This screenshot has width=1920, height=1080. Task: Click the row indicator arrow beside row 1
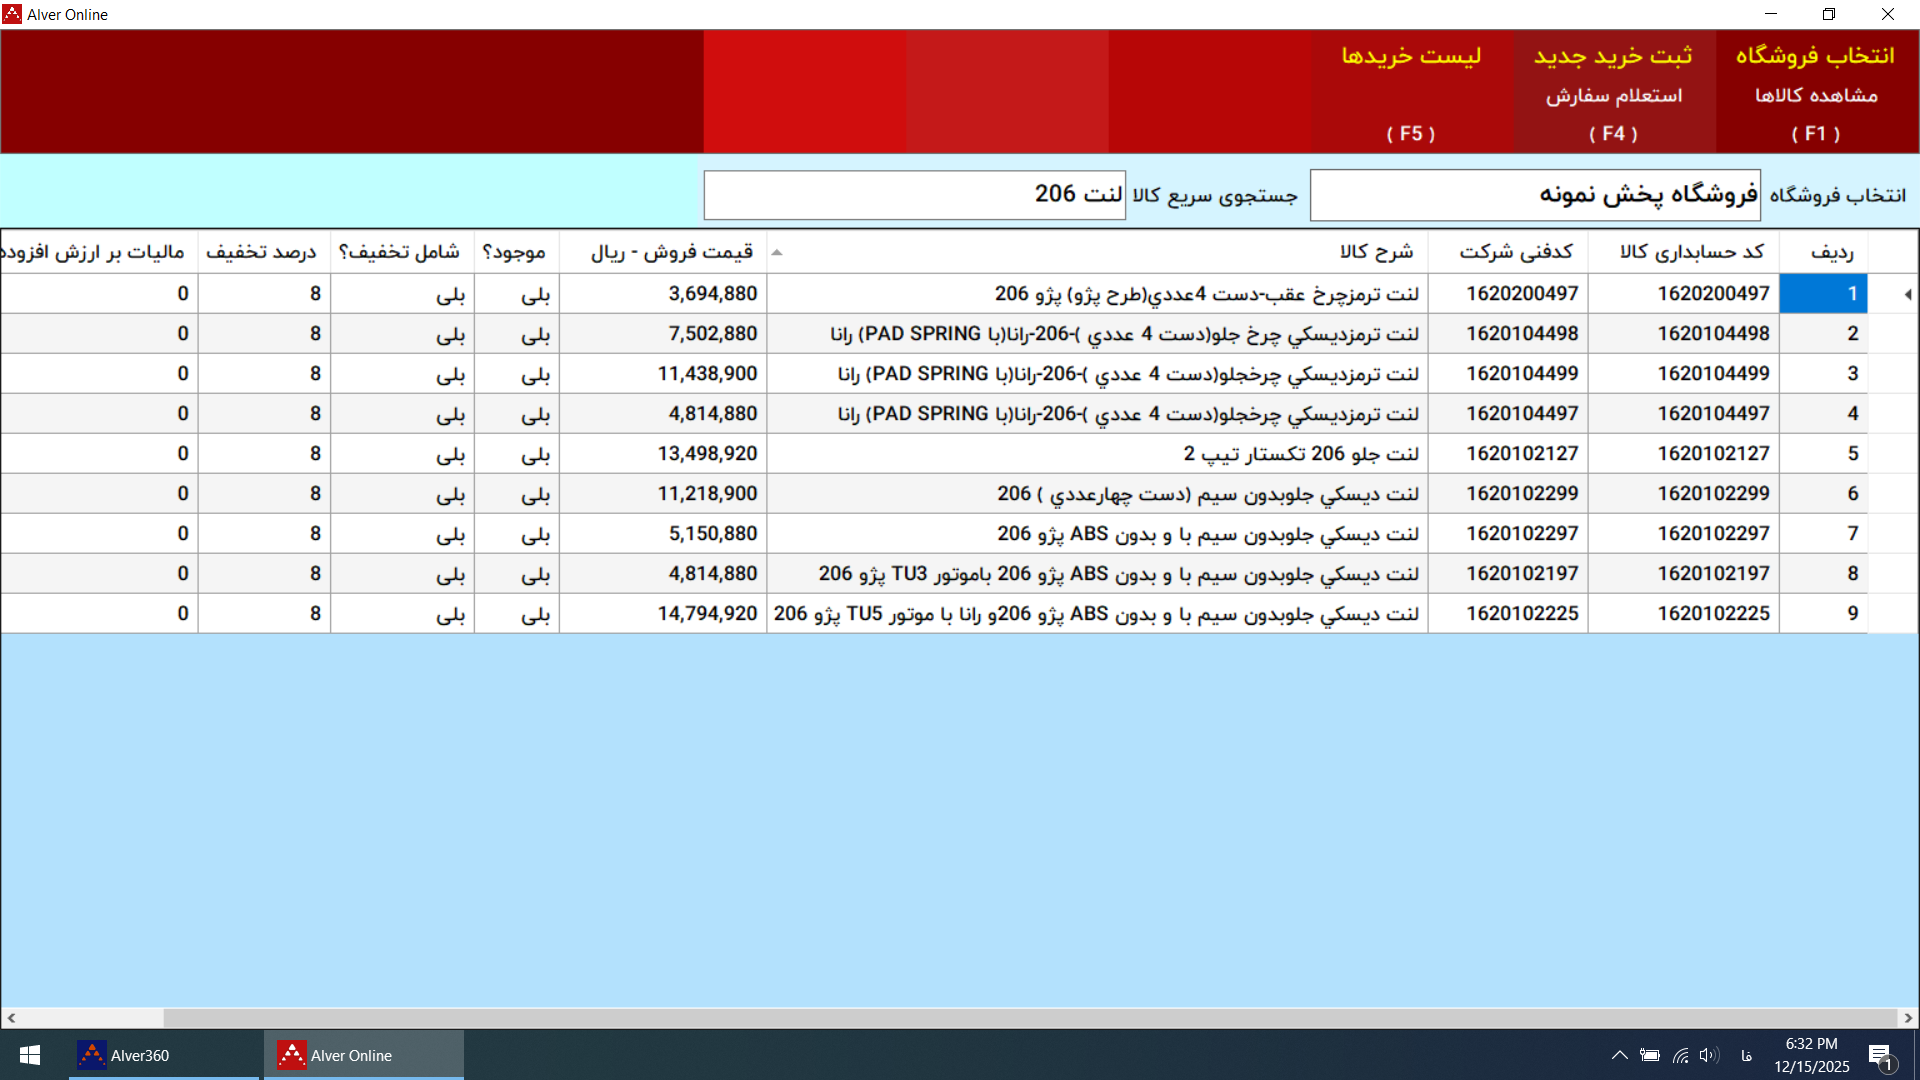tap(1907, 294)
